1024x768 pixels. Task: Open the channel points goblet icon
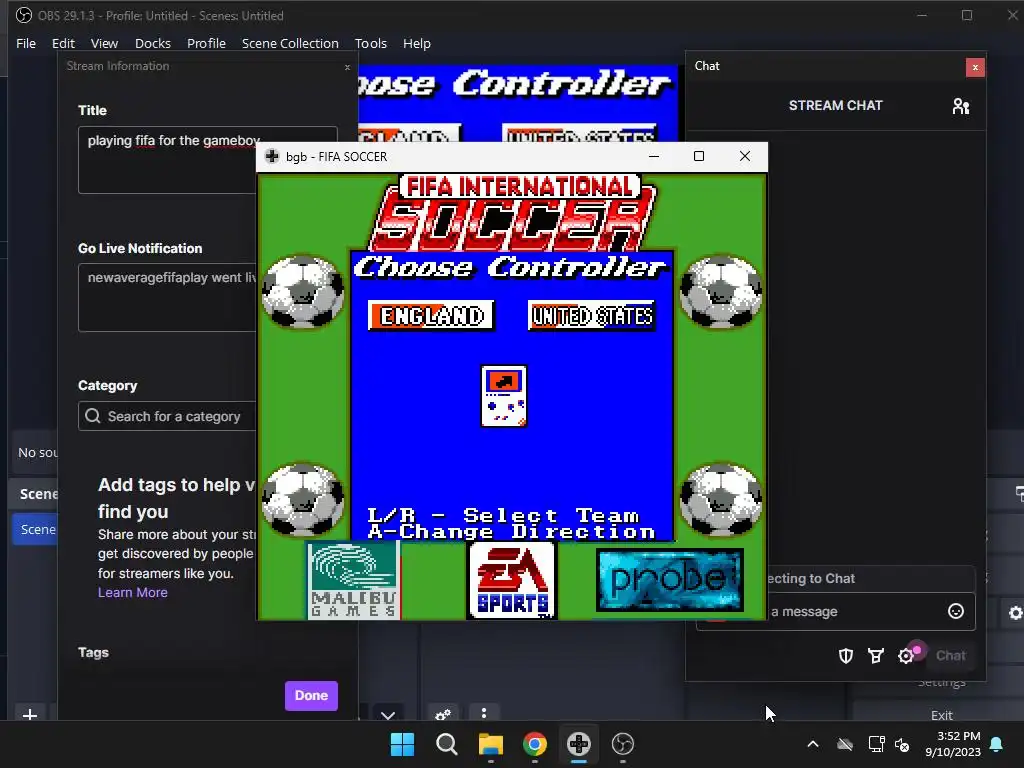pos(876,656)
